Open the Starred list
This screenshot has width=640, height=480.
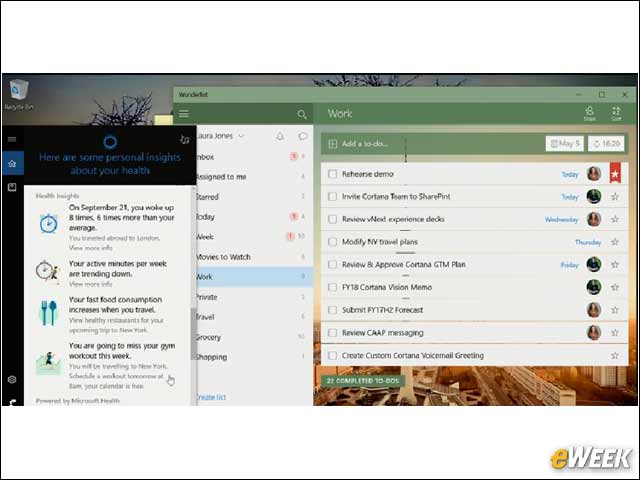(x=254, y=197)
